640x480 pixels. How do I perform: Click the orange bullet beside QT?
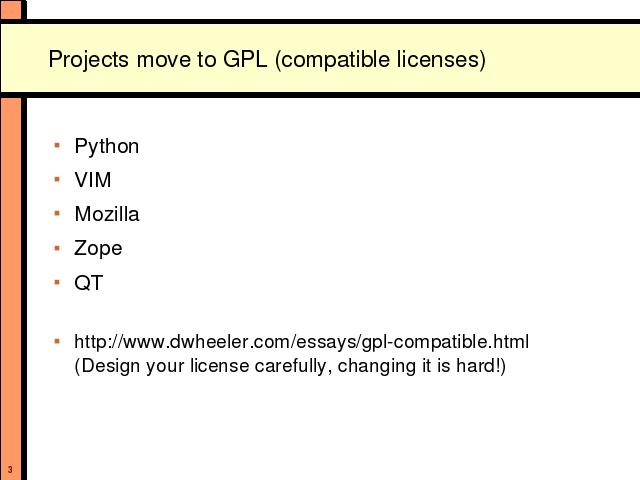57,282
